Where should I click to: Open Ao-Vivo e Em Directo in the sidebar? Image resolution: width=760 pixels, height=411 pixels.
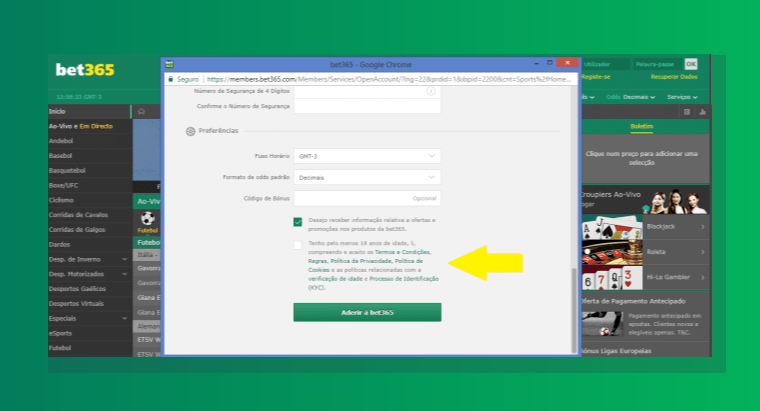coord(89,126)
